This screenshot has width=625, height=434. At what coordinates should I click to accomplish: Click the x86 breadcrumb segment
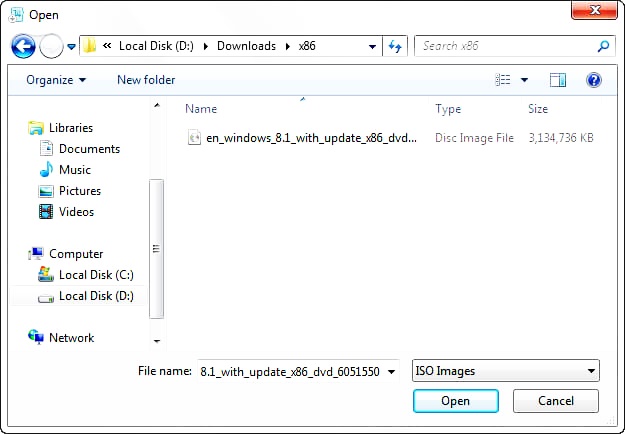point(307,46)
